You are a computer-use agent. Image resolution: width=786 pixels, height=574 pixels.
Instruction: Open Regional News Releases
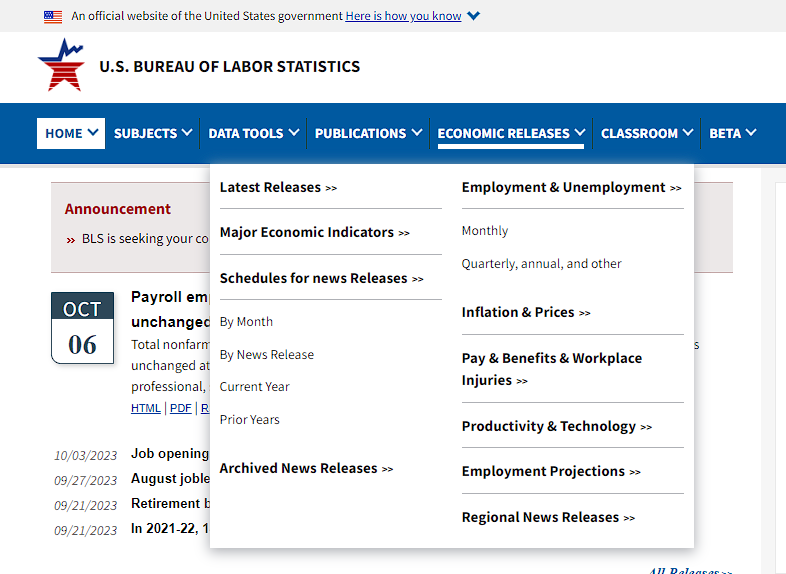548,517
